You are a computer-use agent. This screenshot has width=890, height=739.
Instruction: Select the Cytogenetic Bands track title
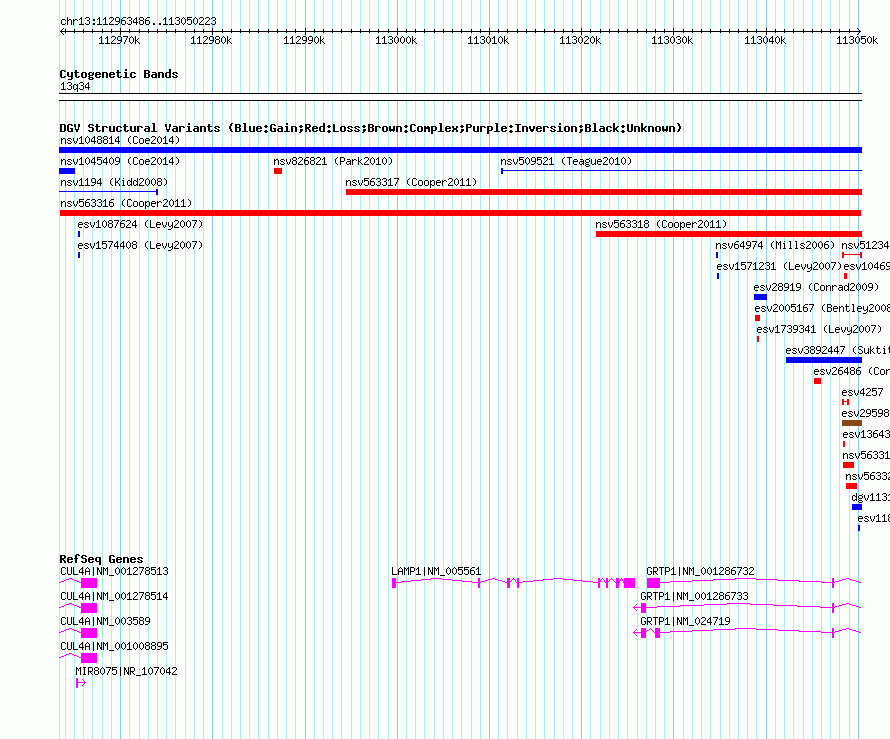tap(119, 74)
